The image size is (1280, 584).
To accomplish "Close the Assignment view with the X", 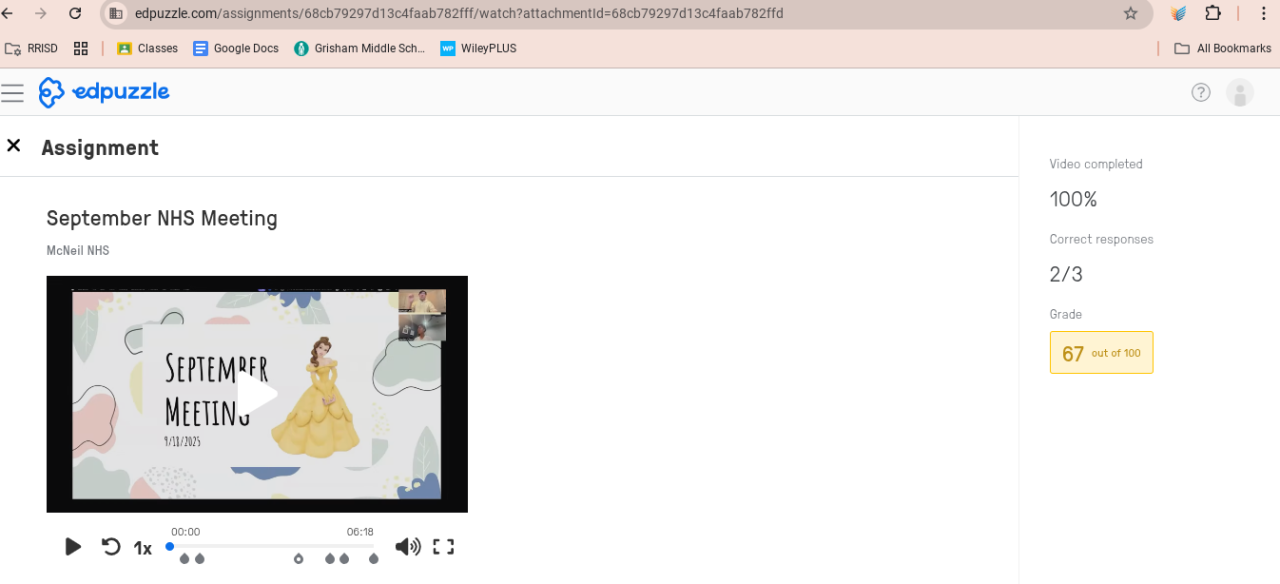I will [x=14, y=146].
